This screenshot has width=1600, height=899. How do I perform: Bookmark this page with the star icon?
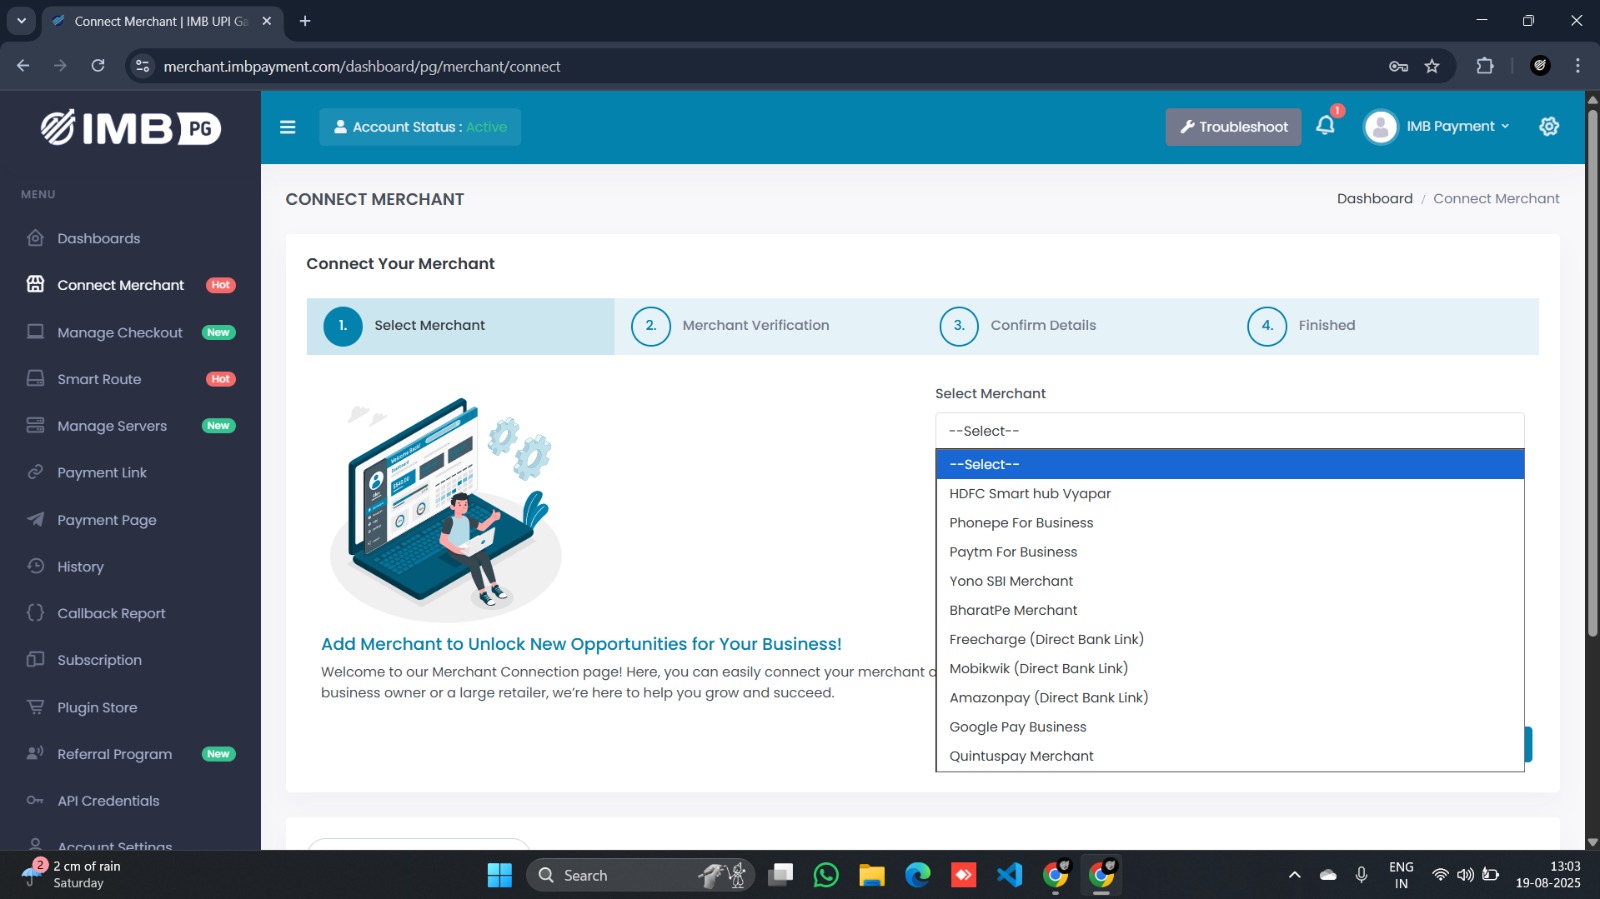coord(1432,66)
